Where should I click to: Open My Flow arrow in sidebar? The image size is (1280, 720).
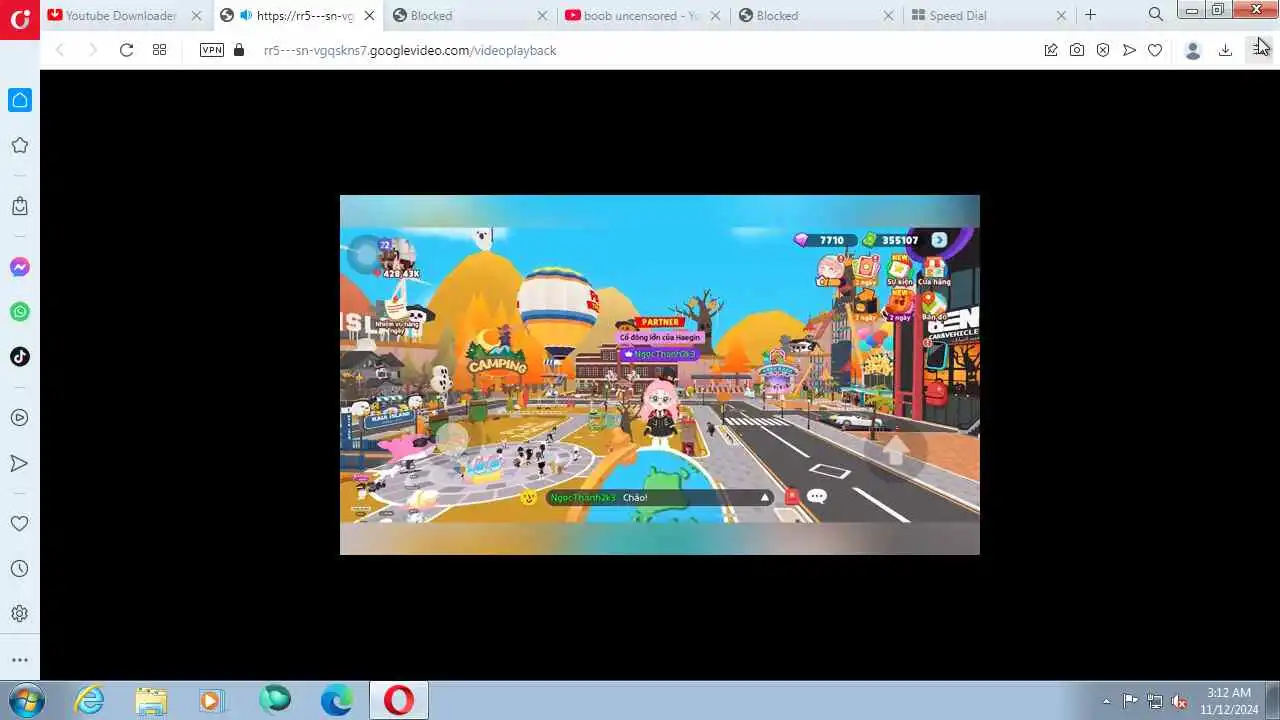pyautogui.click(x=20, y=463)
